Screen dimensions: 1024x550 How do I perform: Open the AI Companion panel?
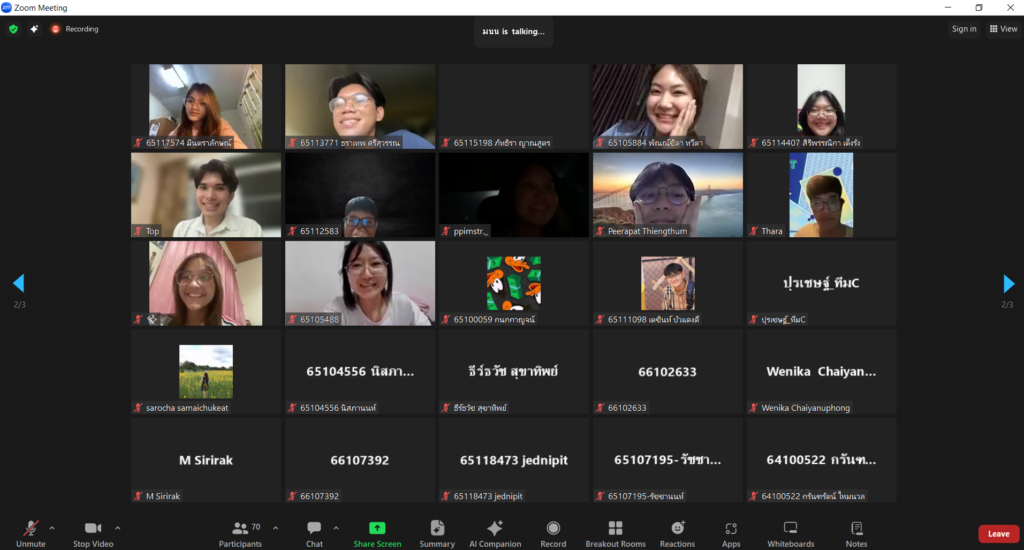[494, 533]
